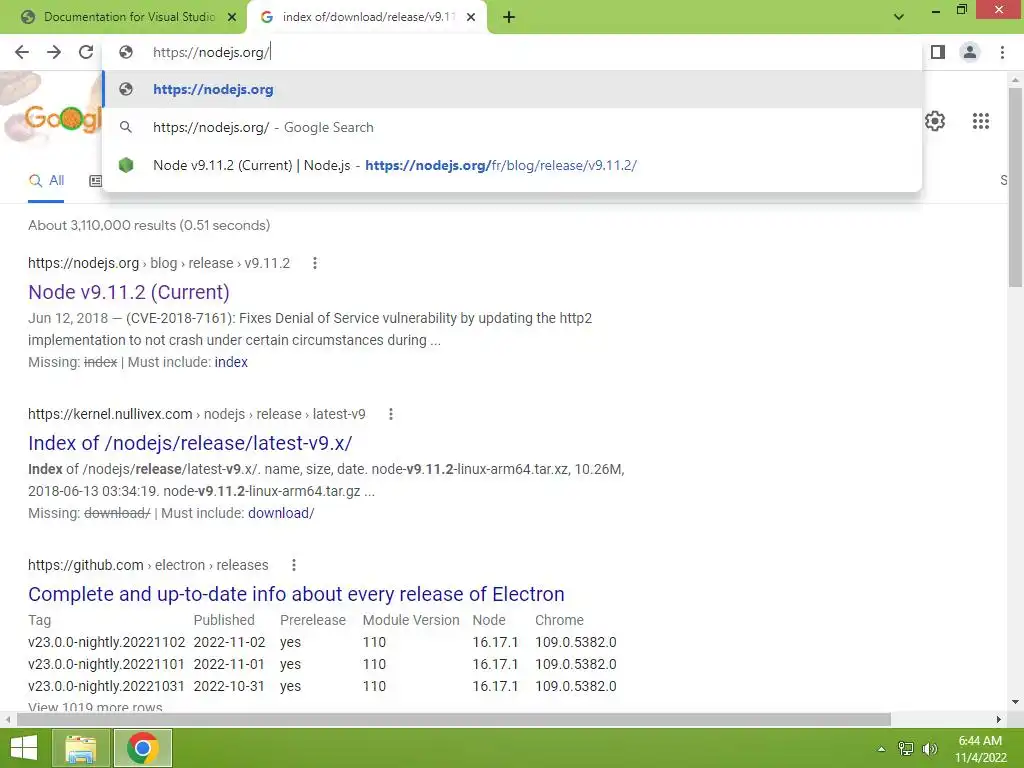Viewport: 1024px width, 768px height.
Task: Click View 1019 more rows
Action: 95,707
